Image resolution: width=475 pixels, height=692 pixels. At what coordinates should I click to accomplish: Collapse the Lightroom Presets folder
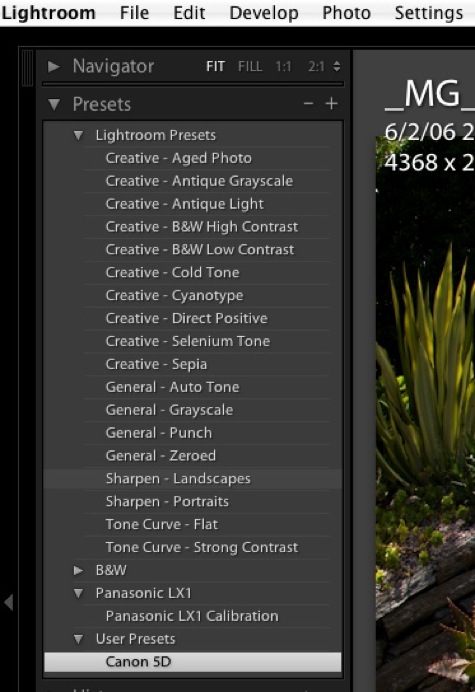79,135
